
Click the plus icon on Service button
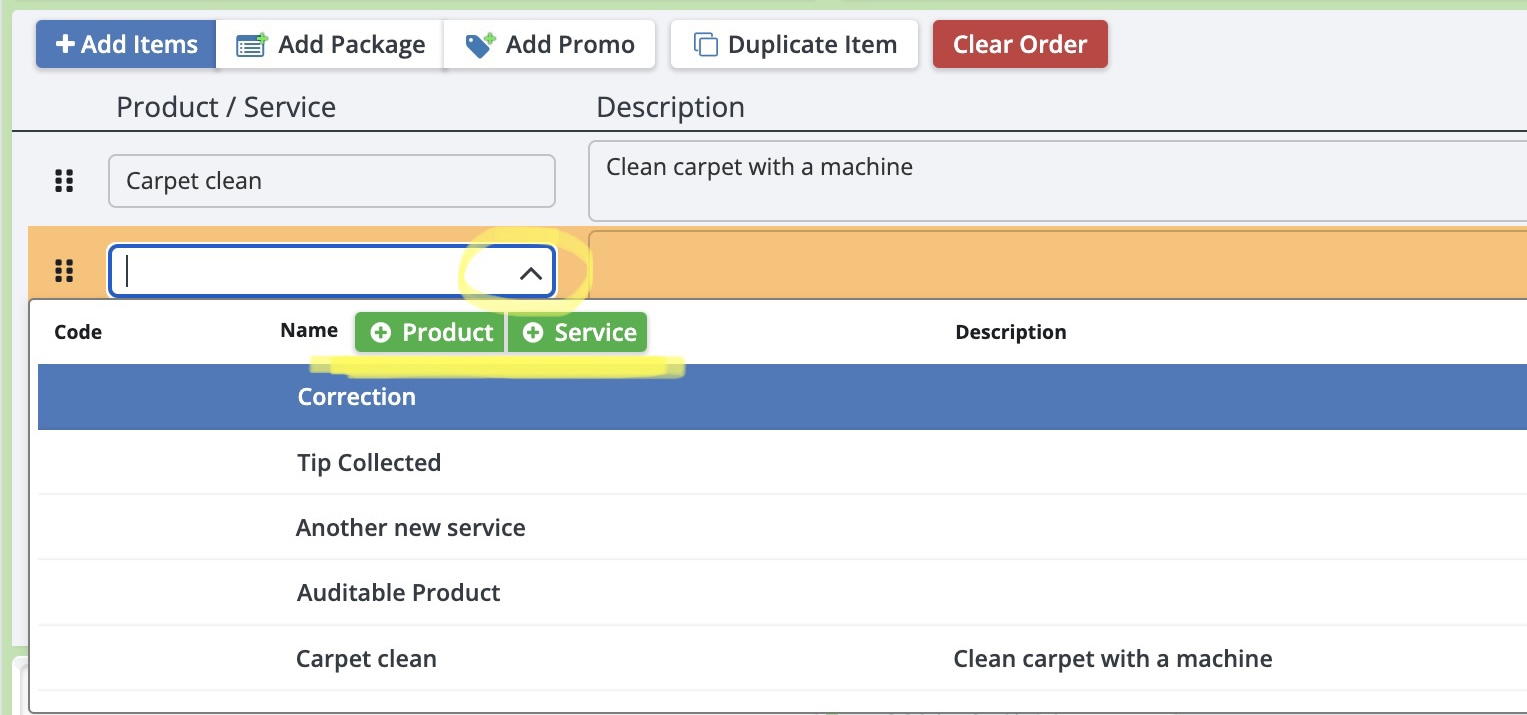click(533, 333)
